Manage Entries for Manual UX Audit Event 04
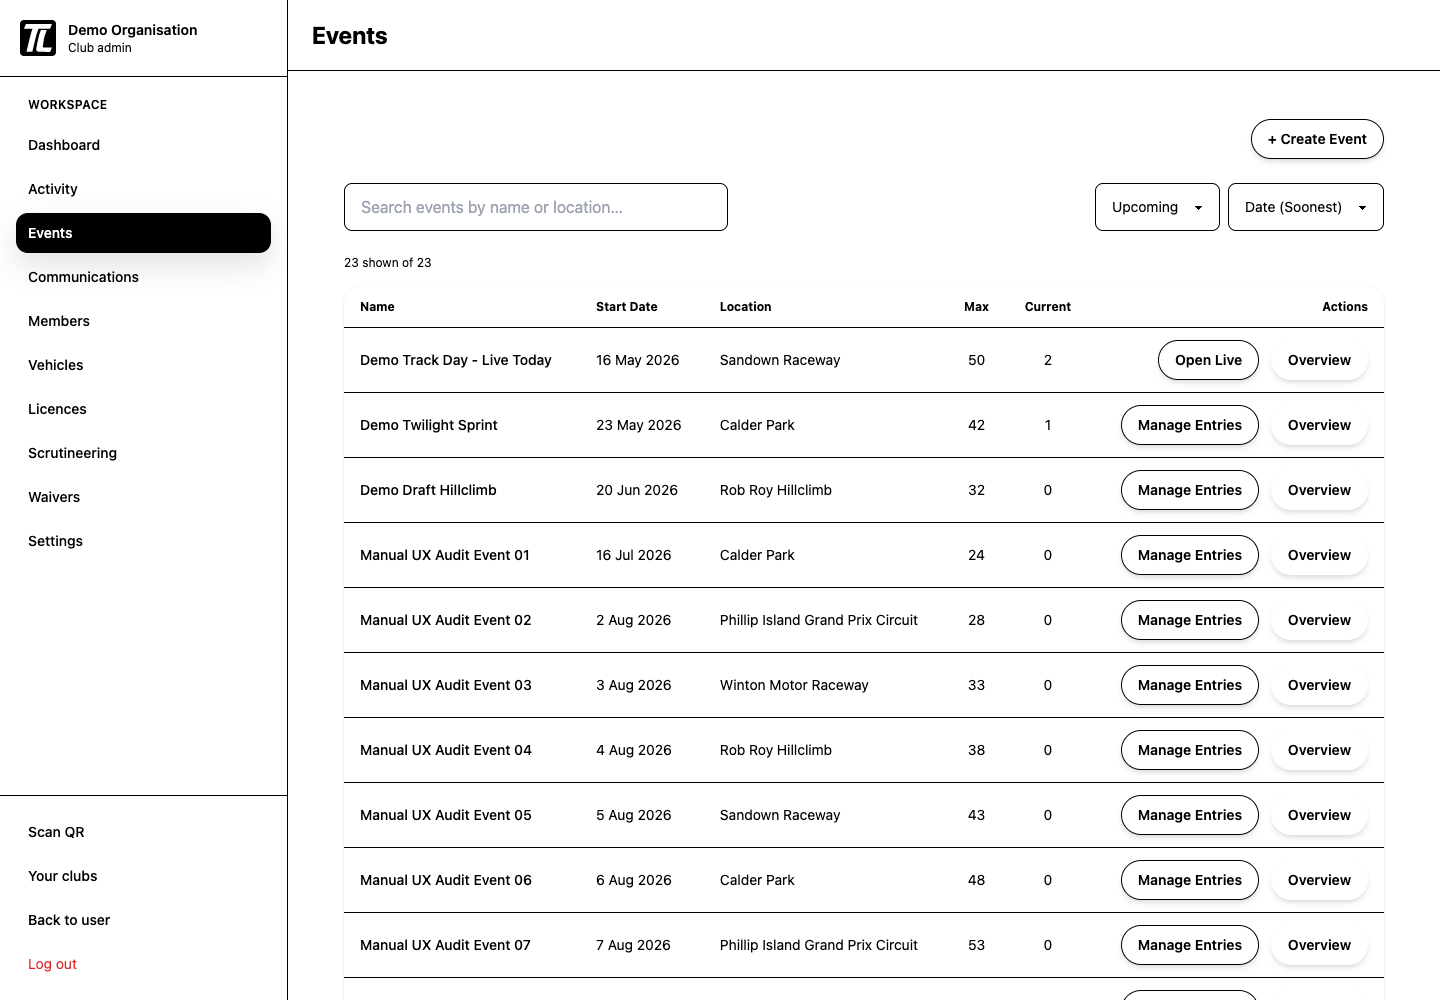1440x1000 pixels. 1190,750
